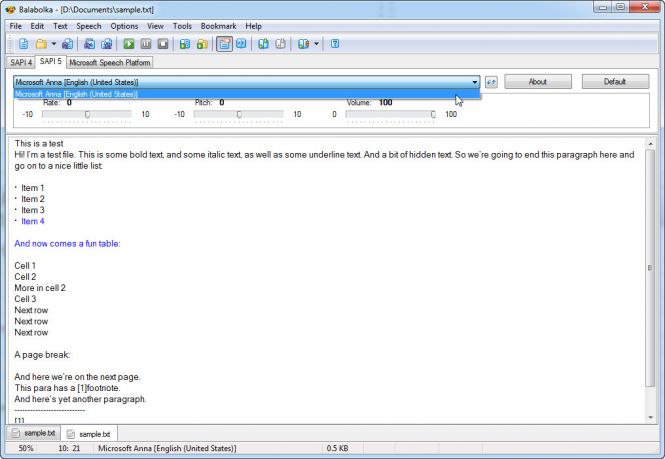
Task: Pause speech with the Pause icon
Action: pos(145,44)
